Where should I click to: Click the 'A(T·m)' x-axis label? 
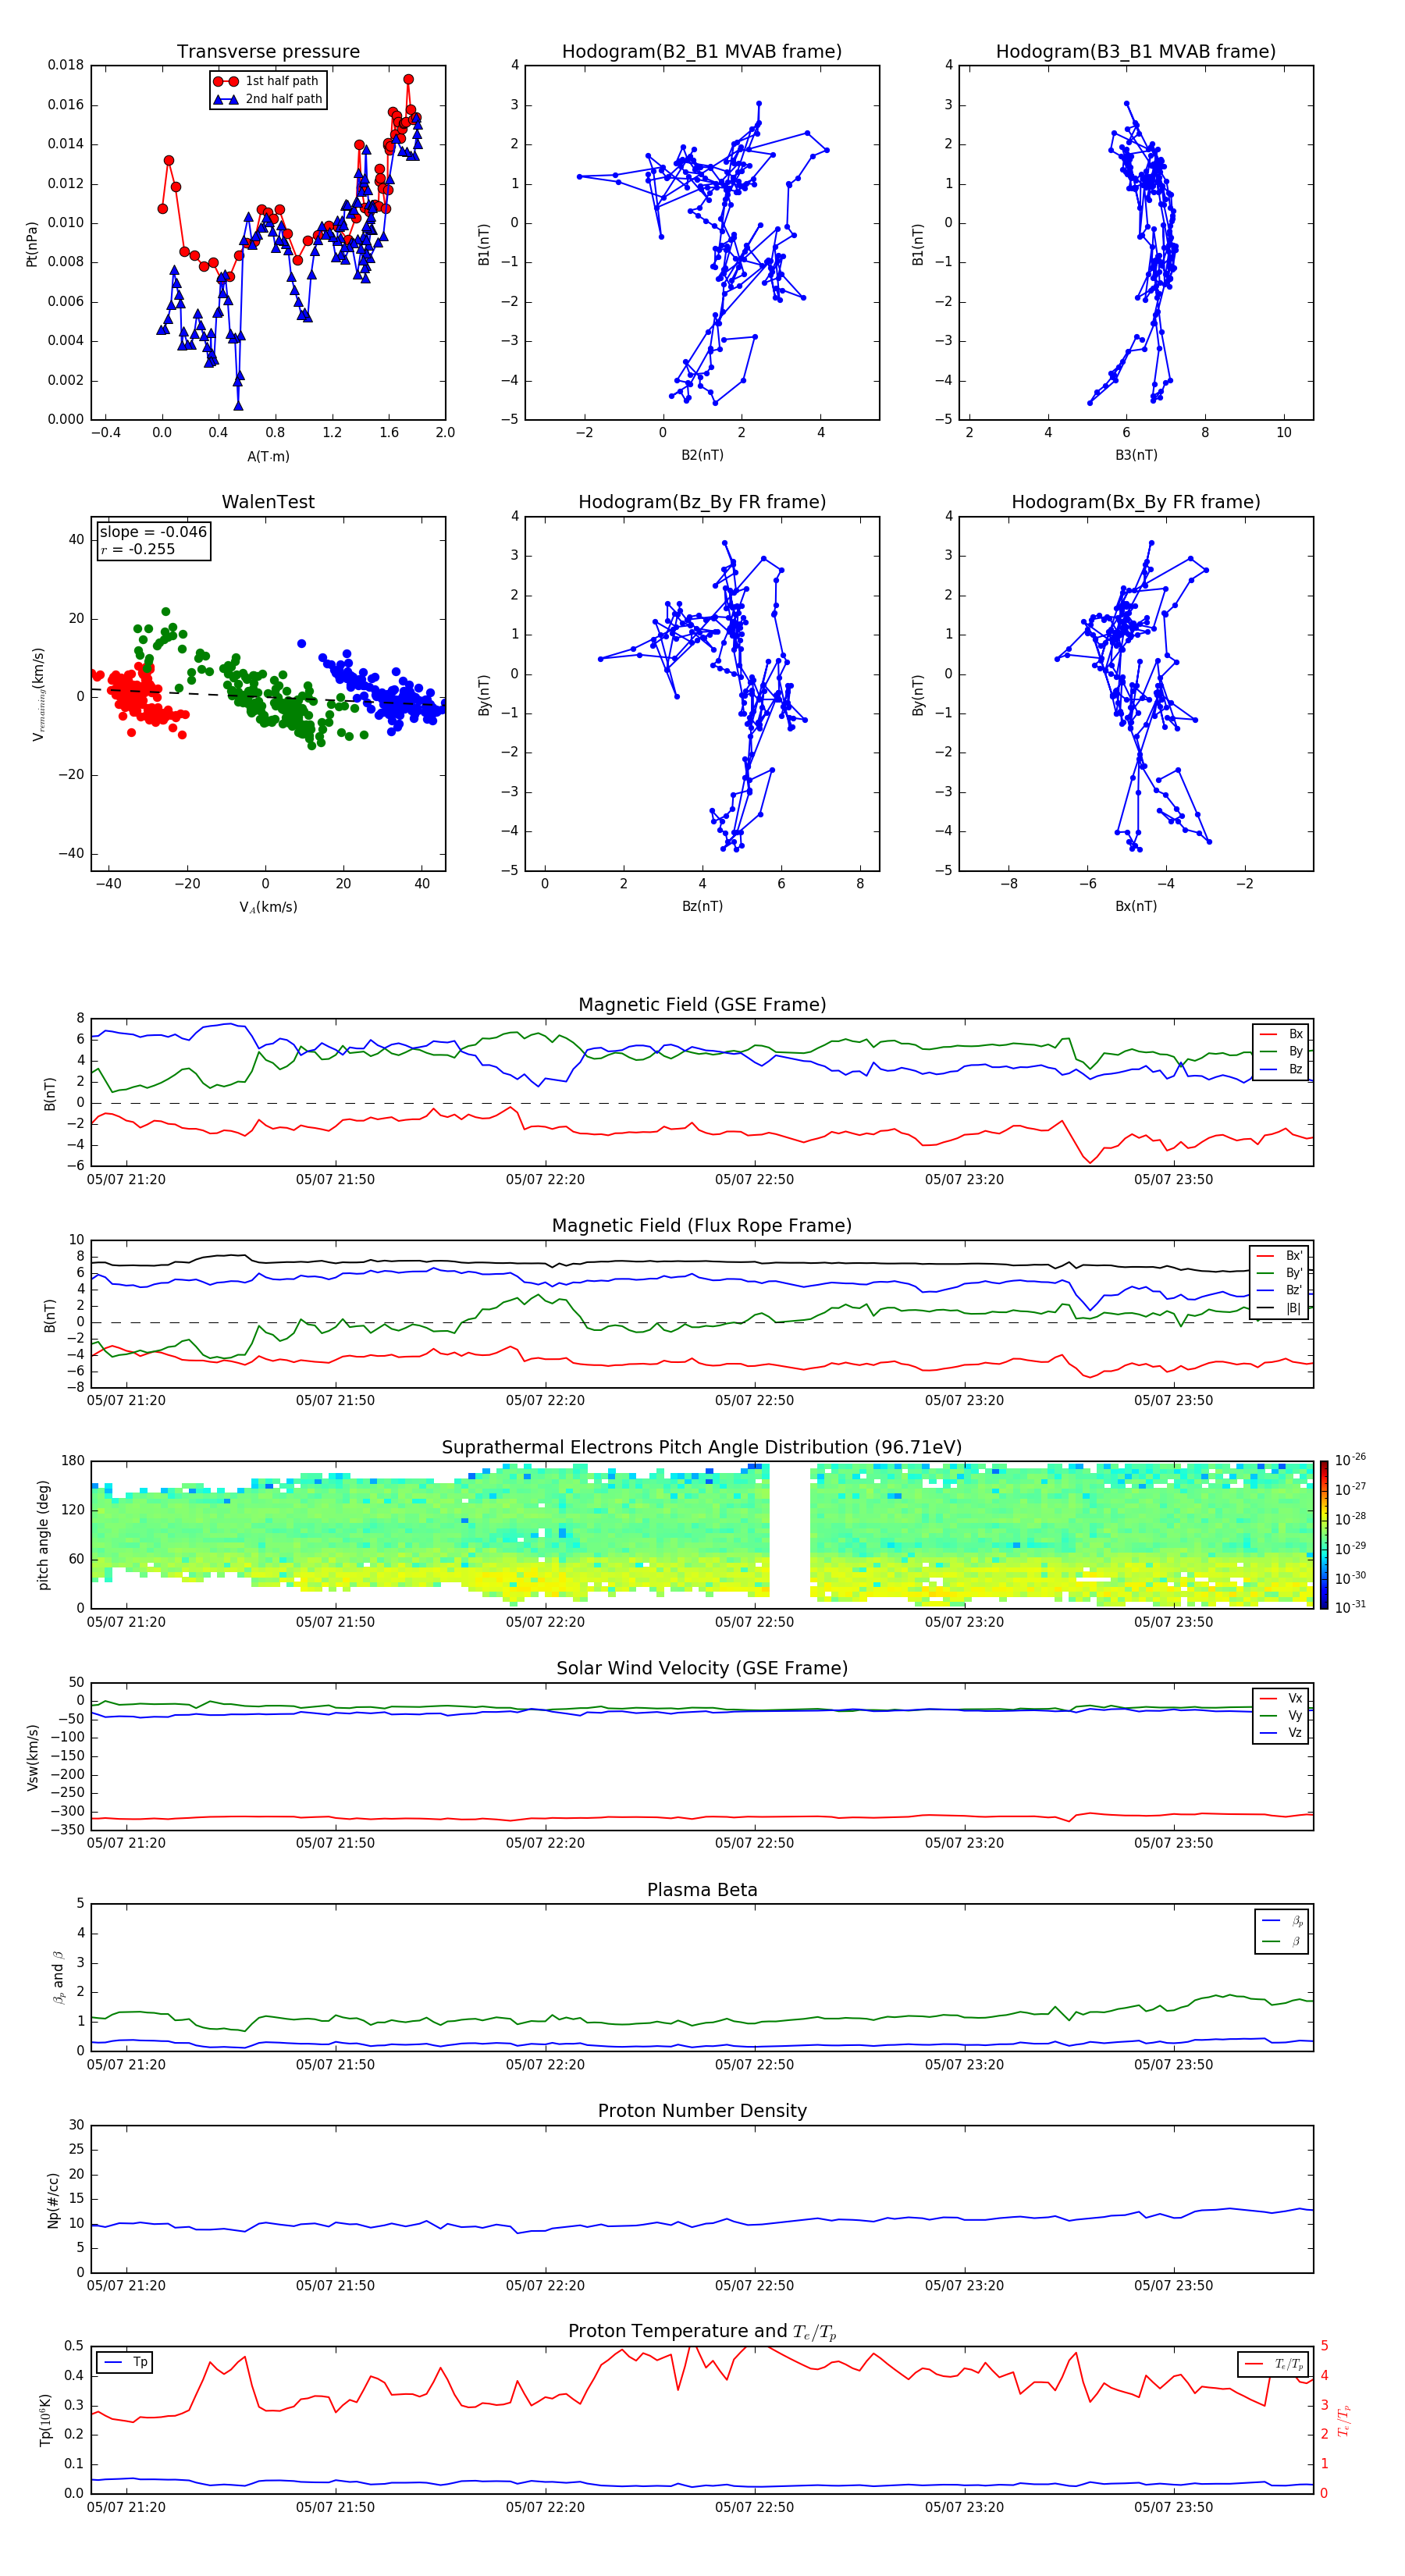coord(268,457)
